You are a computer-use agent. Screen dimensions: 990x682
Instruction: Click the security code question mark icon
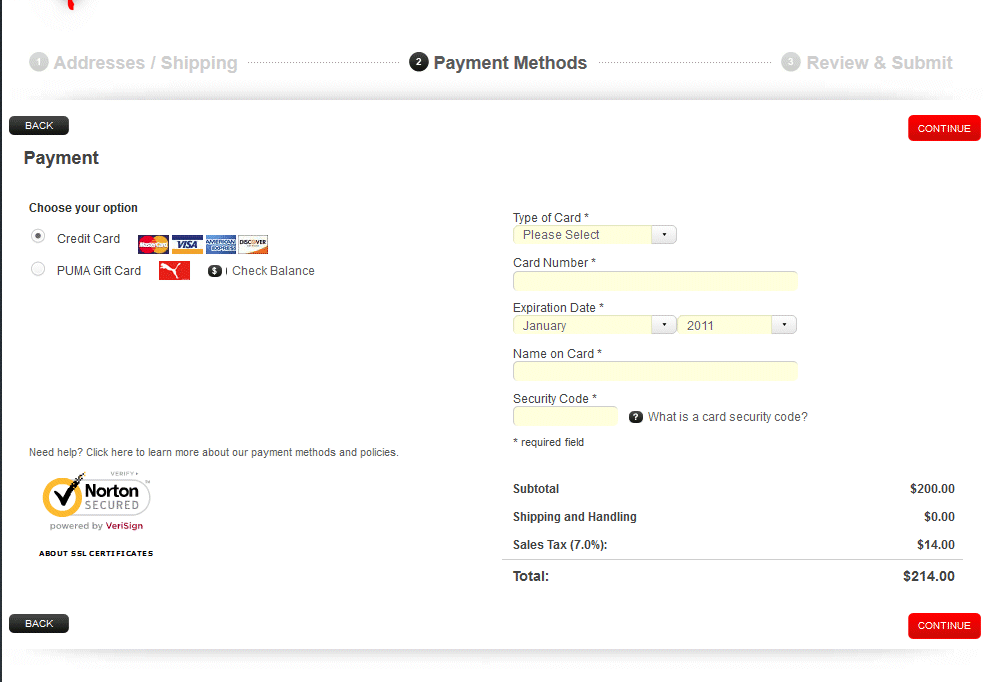636,417
